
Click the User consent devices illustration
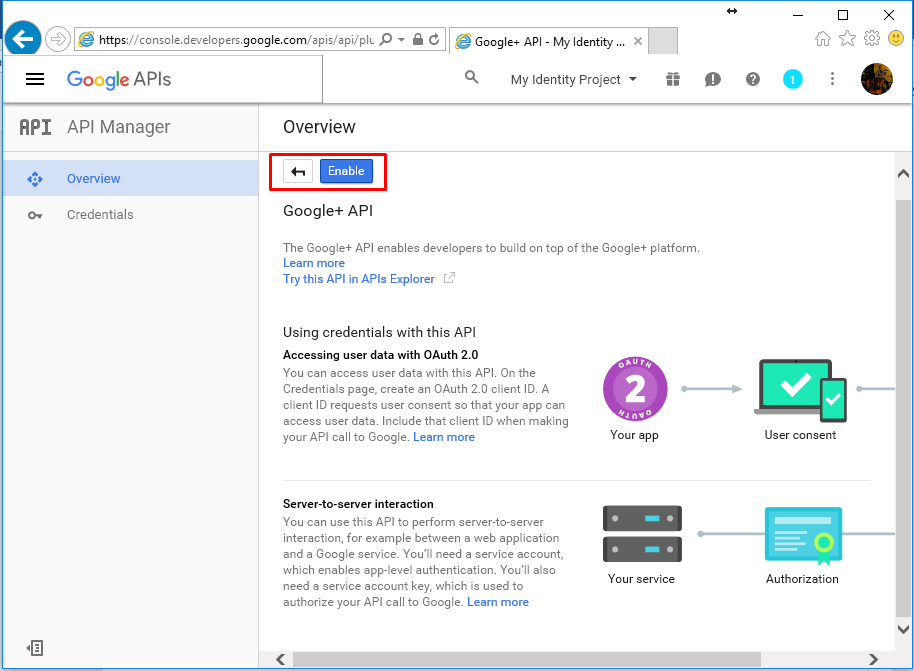tap(800, 391)
